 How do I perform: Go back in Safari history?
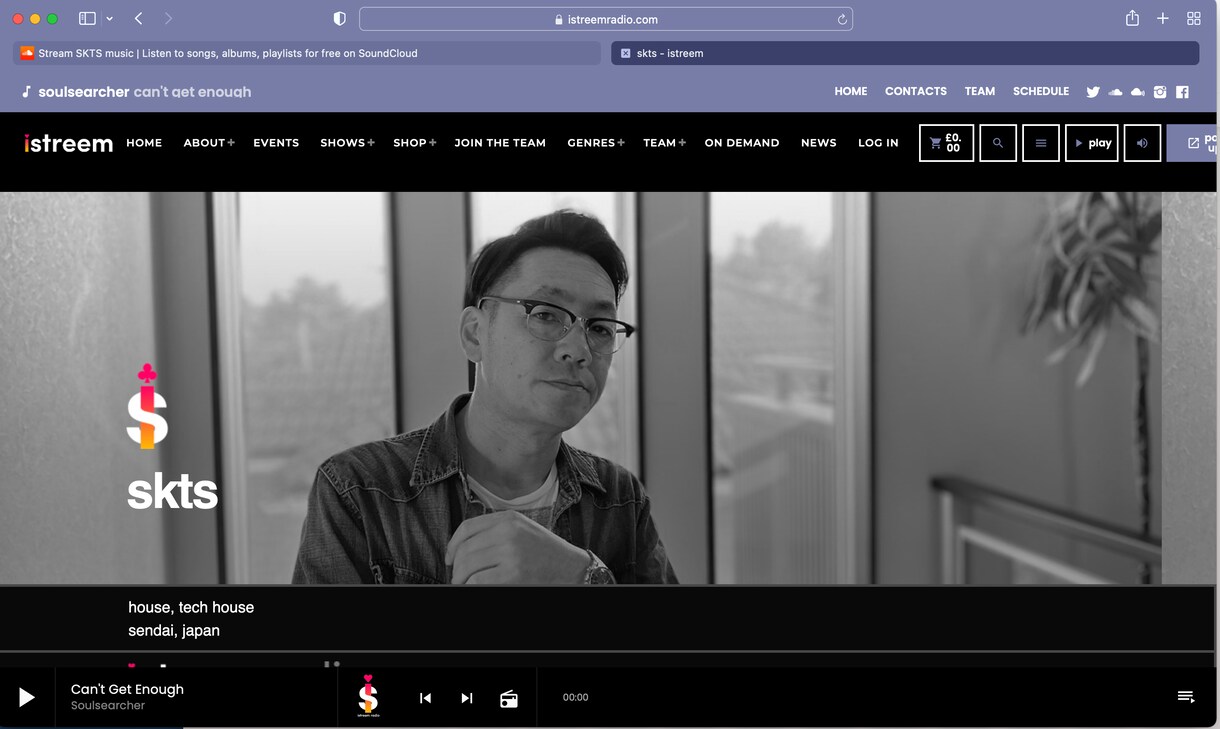coord(139,19)
